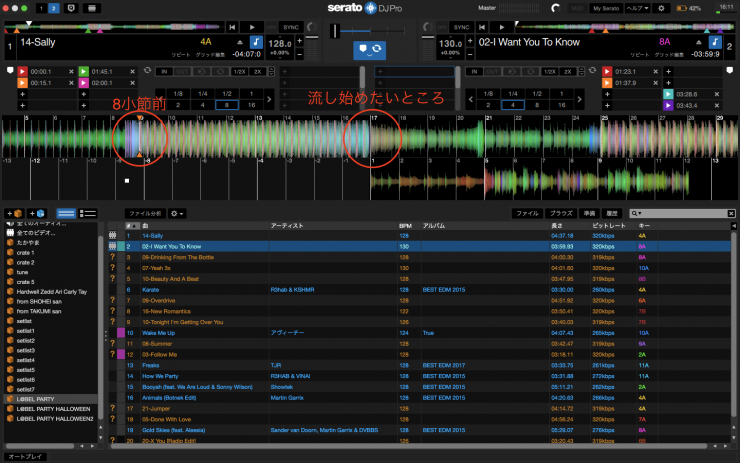Image resolution: width=740 pixels, height=463 pixels.
Task: Eject track from deck 2
Action: pyautogui.click(x=698, y=42)
